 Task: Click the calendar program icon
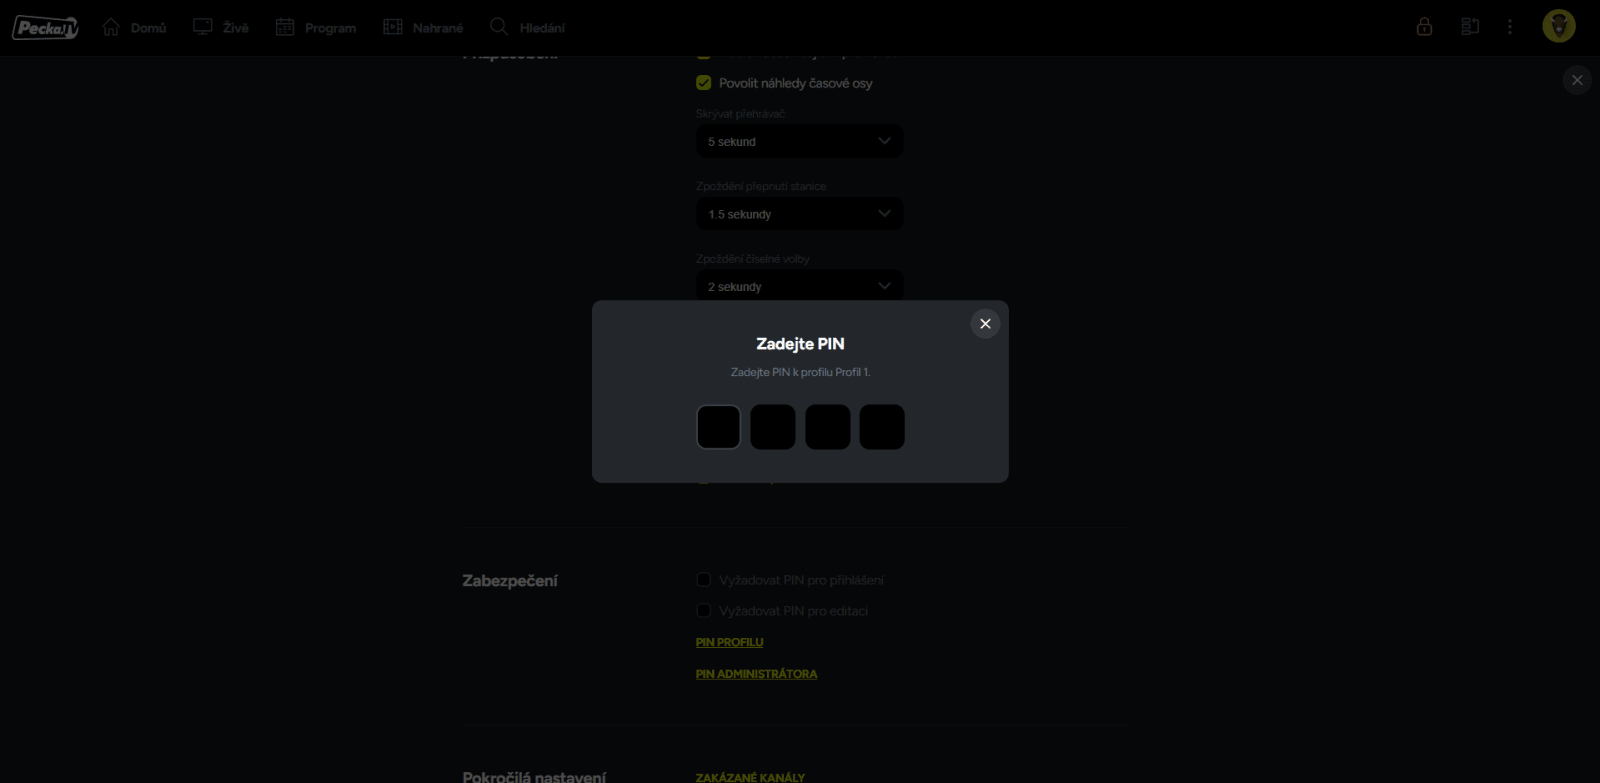coord(285,27)
